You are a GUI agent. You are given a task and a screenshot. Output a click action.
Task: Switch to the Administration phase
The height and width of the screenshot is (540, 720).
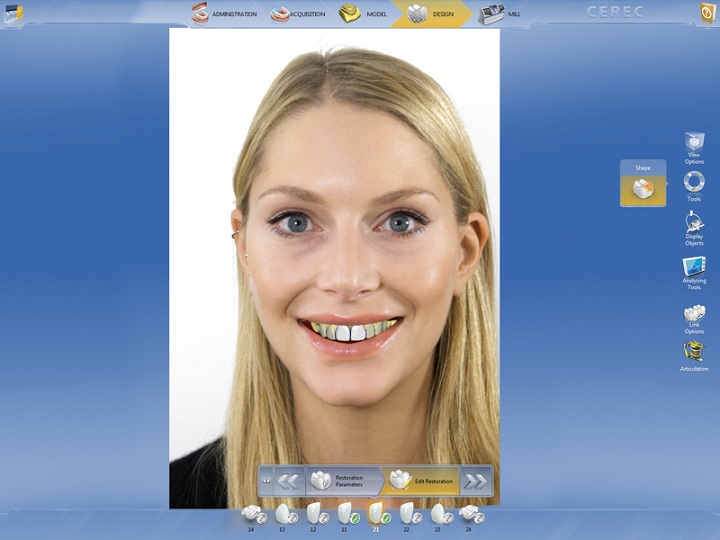click(x=225, y=14)
